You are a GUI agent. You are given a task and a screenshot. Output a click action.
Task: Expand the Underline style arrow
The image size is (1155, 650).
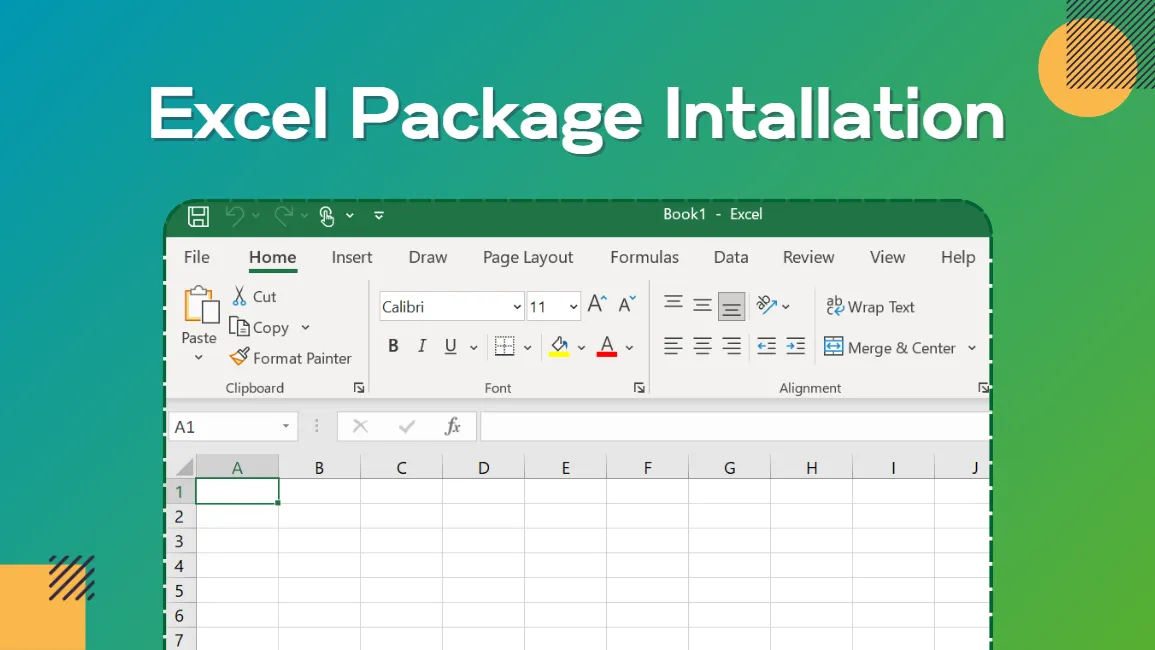coord(474,347)
